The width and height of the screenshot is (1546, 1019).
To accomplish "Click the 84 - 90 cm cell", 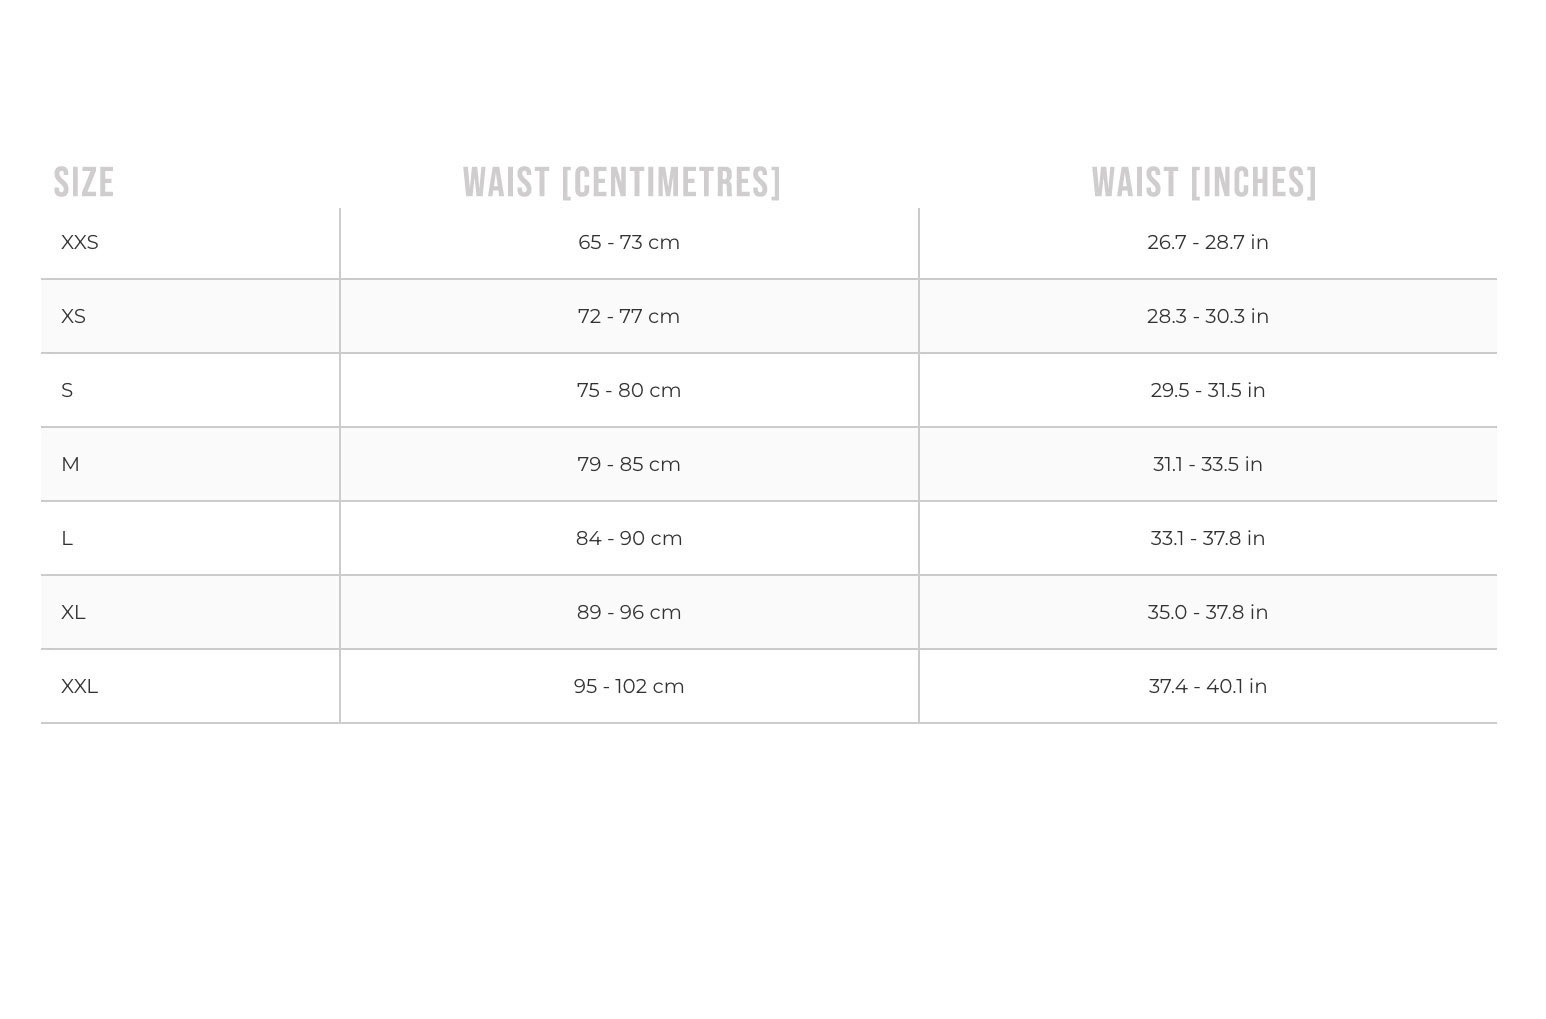I will [x=629, y=539].
